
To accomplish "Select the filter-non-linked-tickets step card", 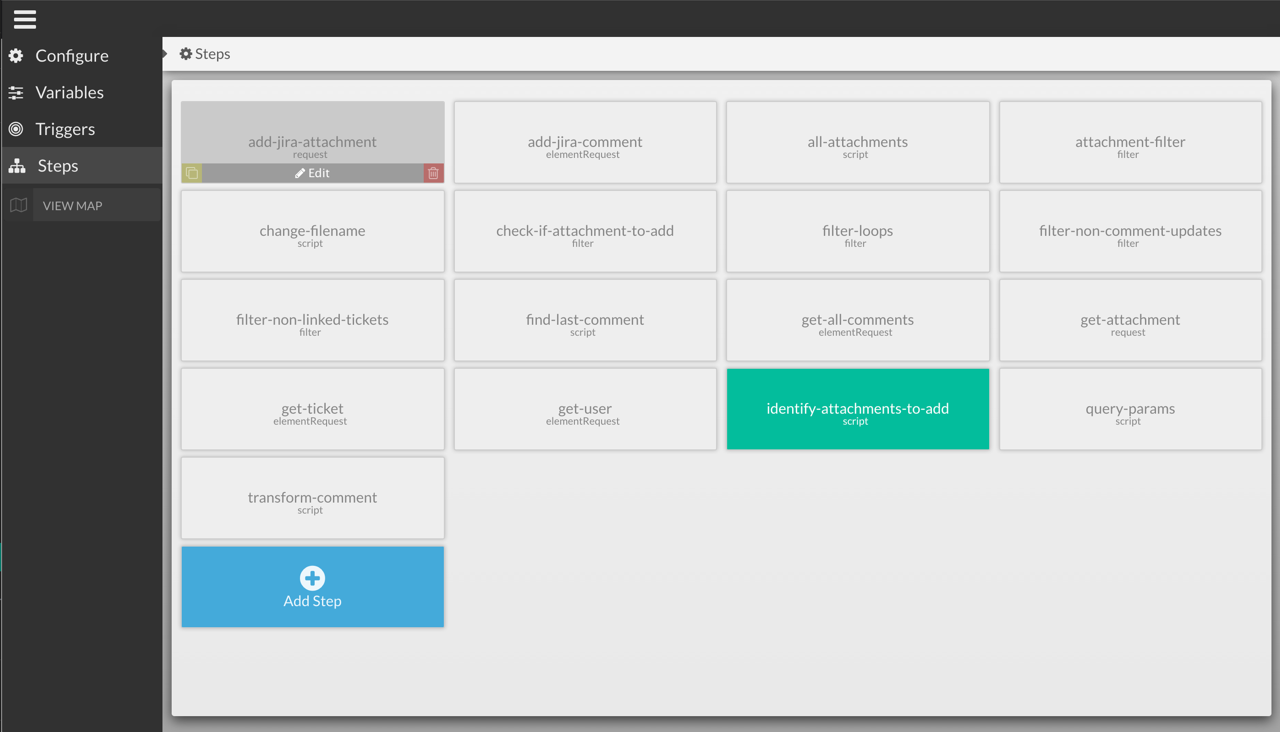I will pos(312,320).
